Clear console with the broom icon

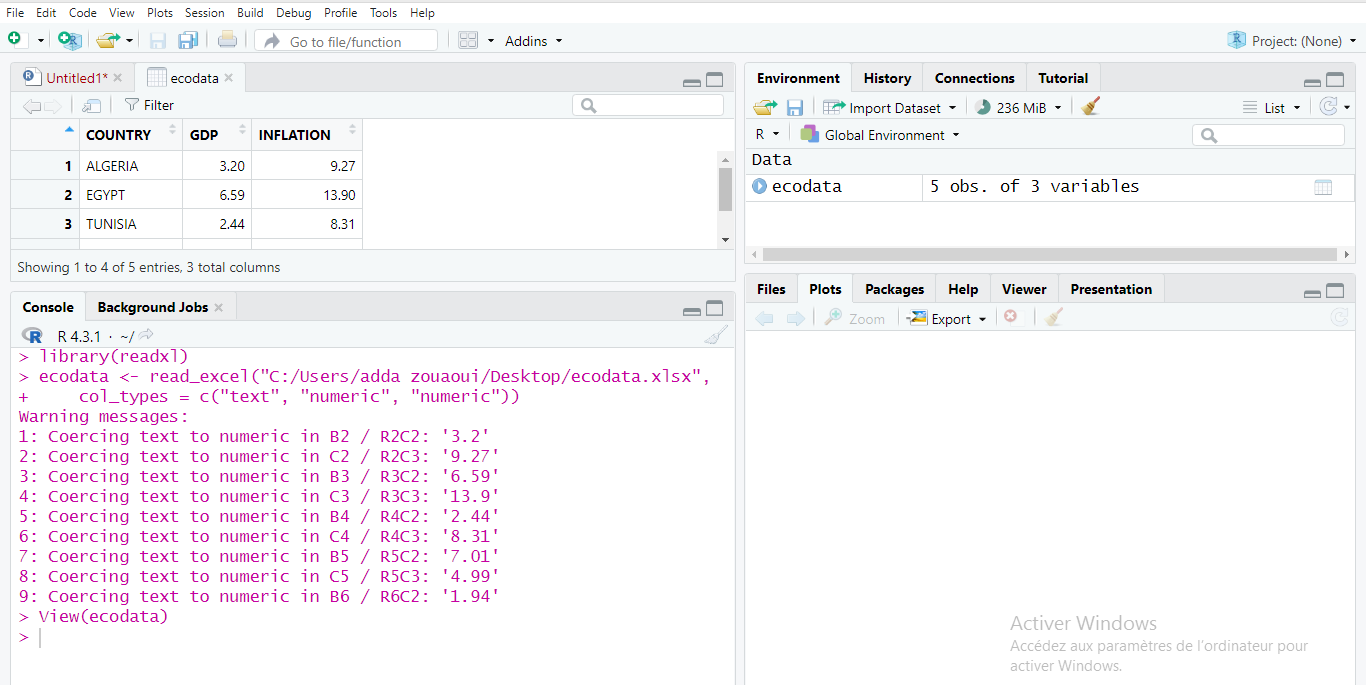tap(715, 336)
